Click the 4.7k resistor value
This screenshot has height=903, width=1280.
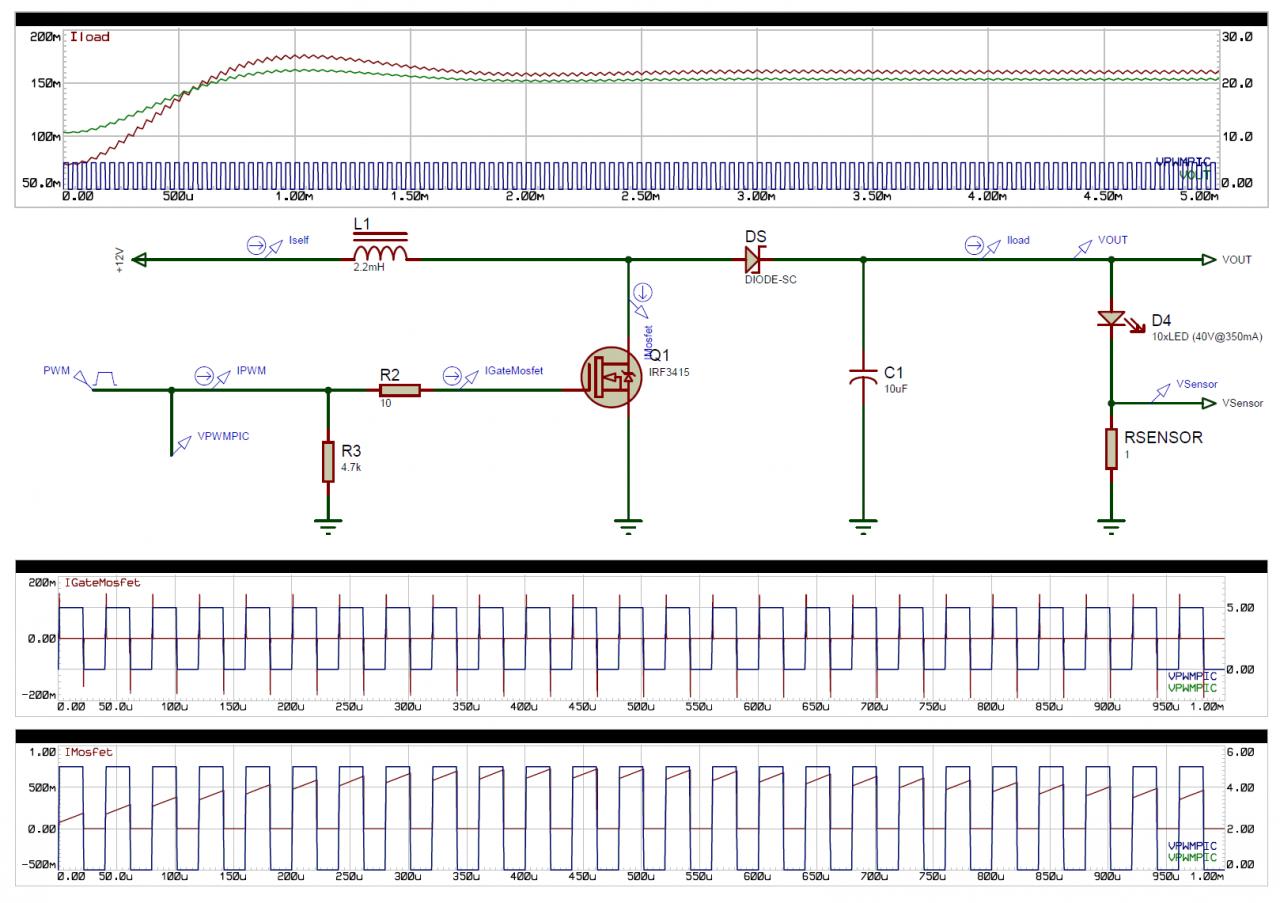pyautogui.click(x=351, y=466)
